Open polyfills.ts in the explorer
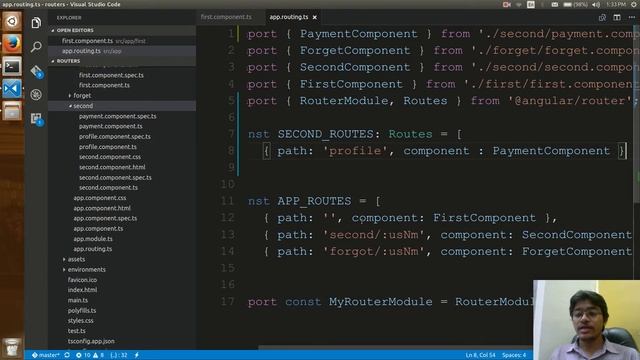Screen dimensions: 640x360 82,311
